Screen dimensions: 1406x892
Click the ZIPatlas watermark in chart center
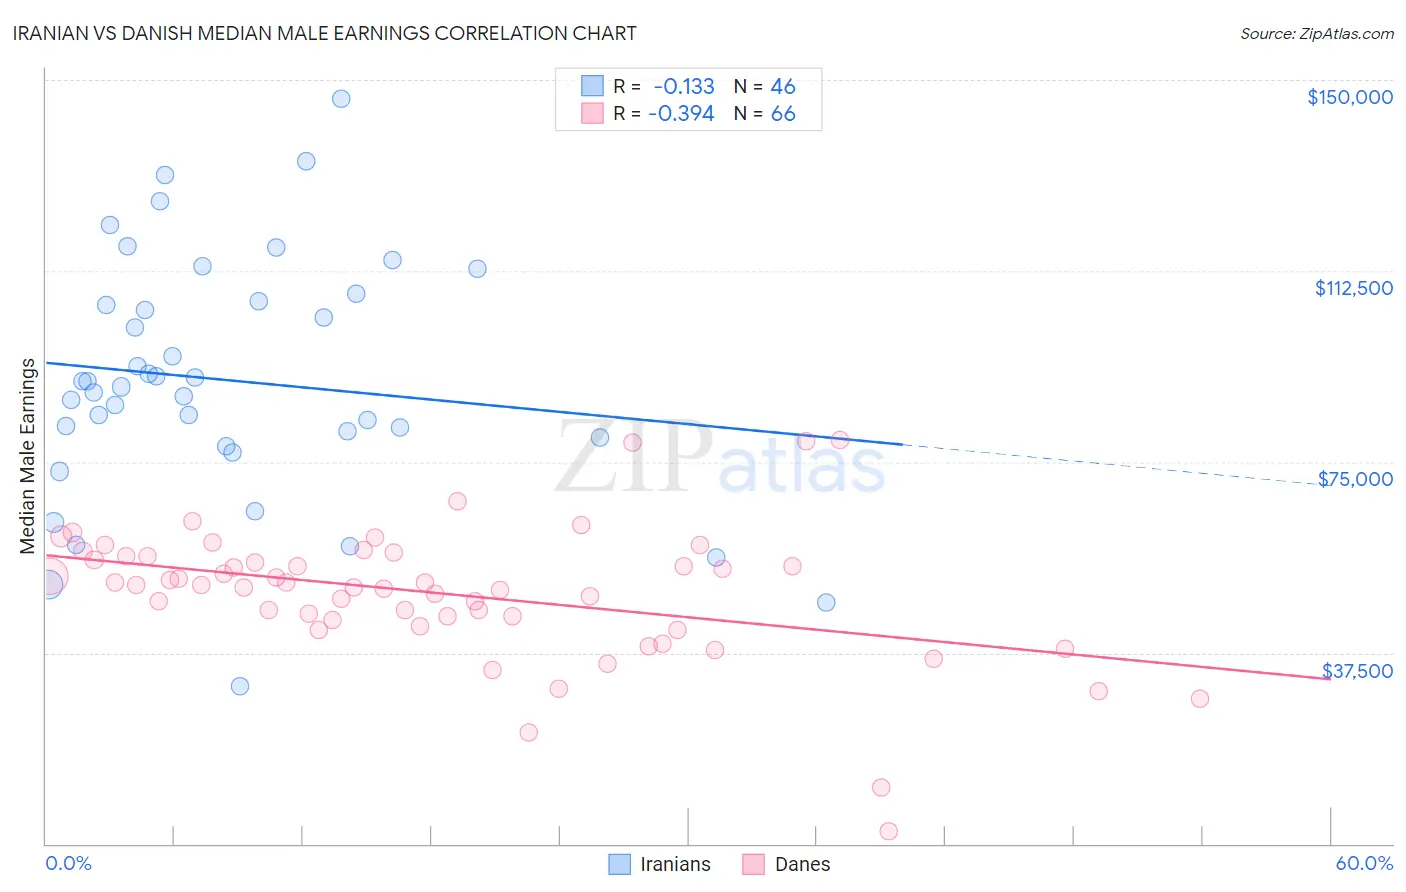720,458
